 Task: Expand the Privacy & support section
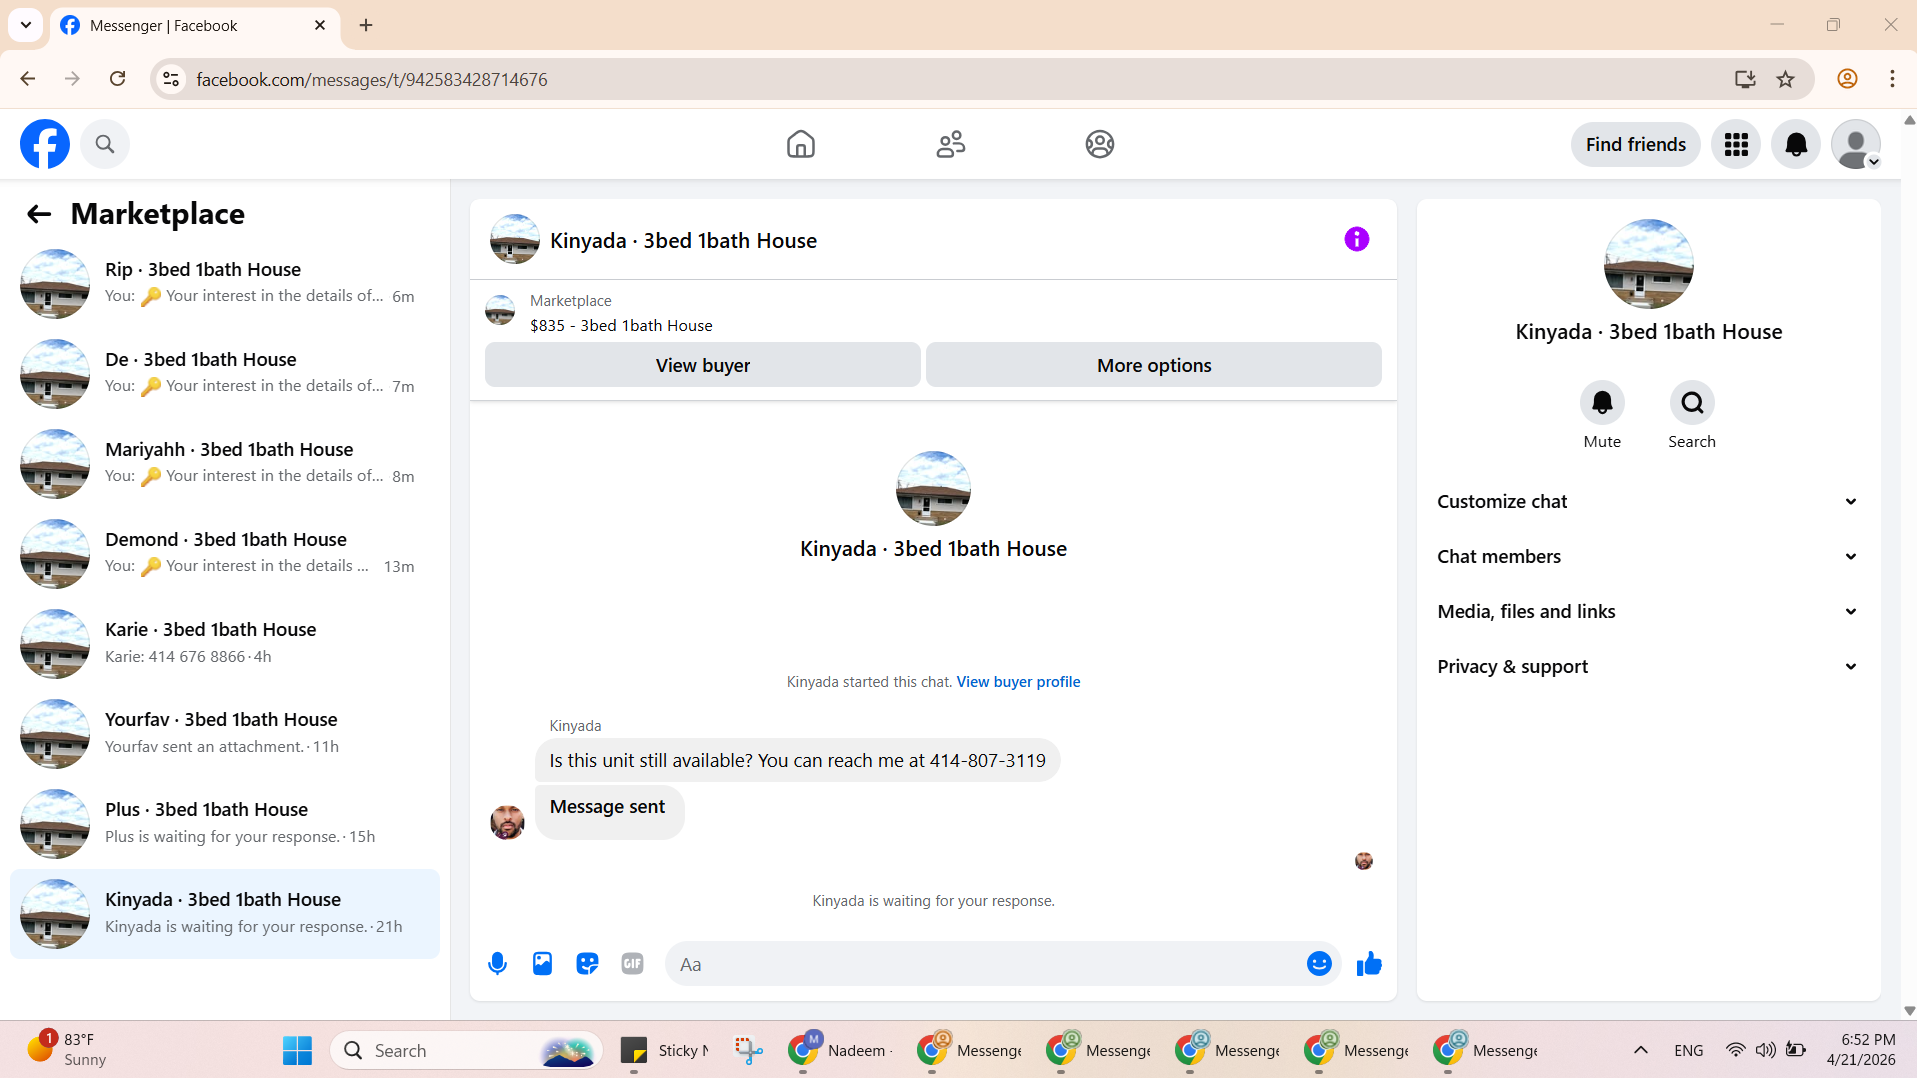coord(1648,667)
